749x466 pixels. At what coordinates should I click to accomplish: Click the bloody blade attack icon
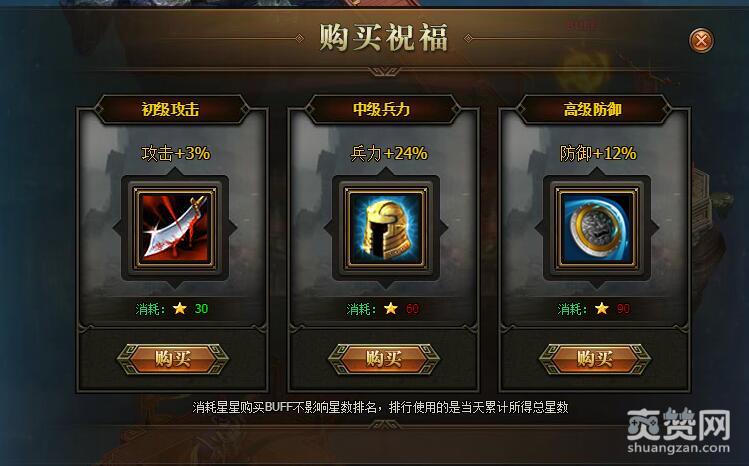coord(175,228)
